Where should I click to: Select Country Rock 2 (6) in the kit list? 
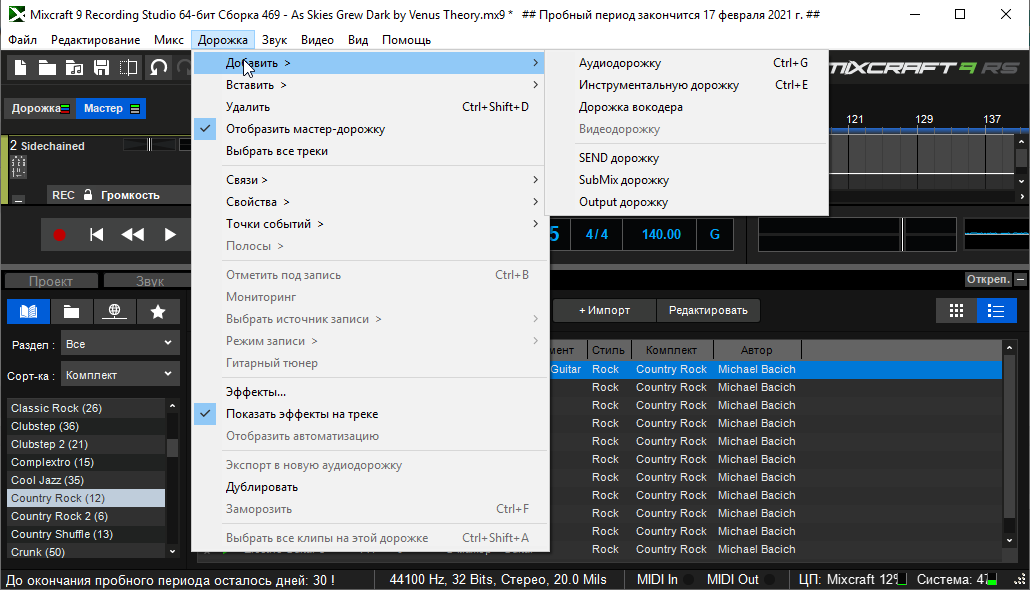tap(86, 516)
